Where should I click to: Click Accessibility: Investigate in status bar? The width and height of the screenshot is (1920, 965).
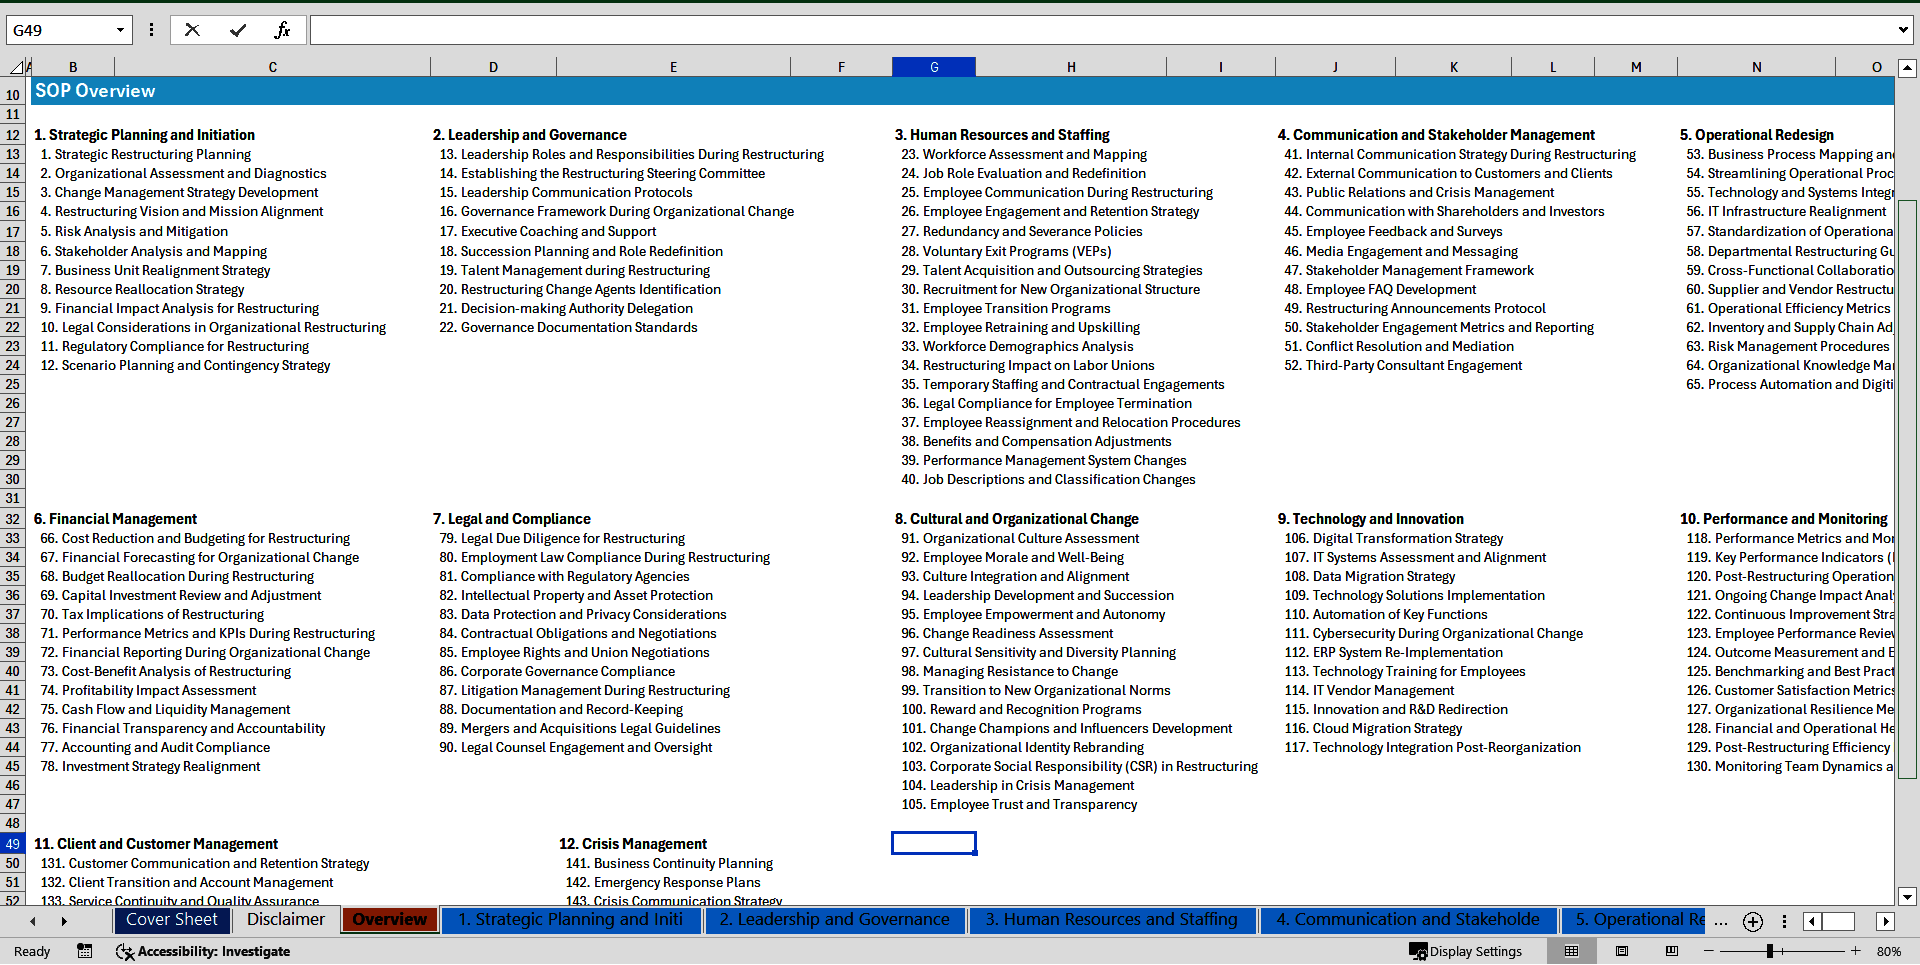[x=203, y=951]
